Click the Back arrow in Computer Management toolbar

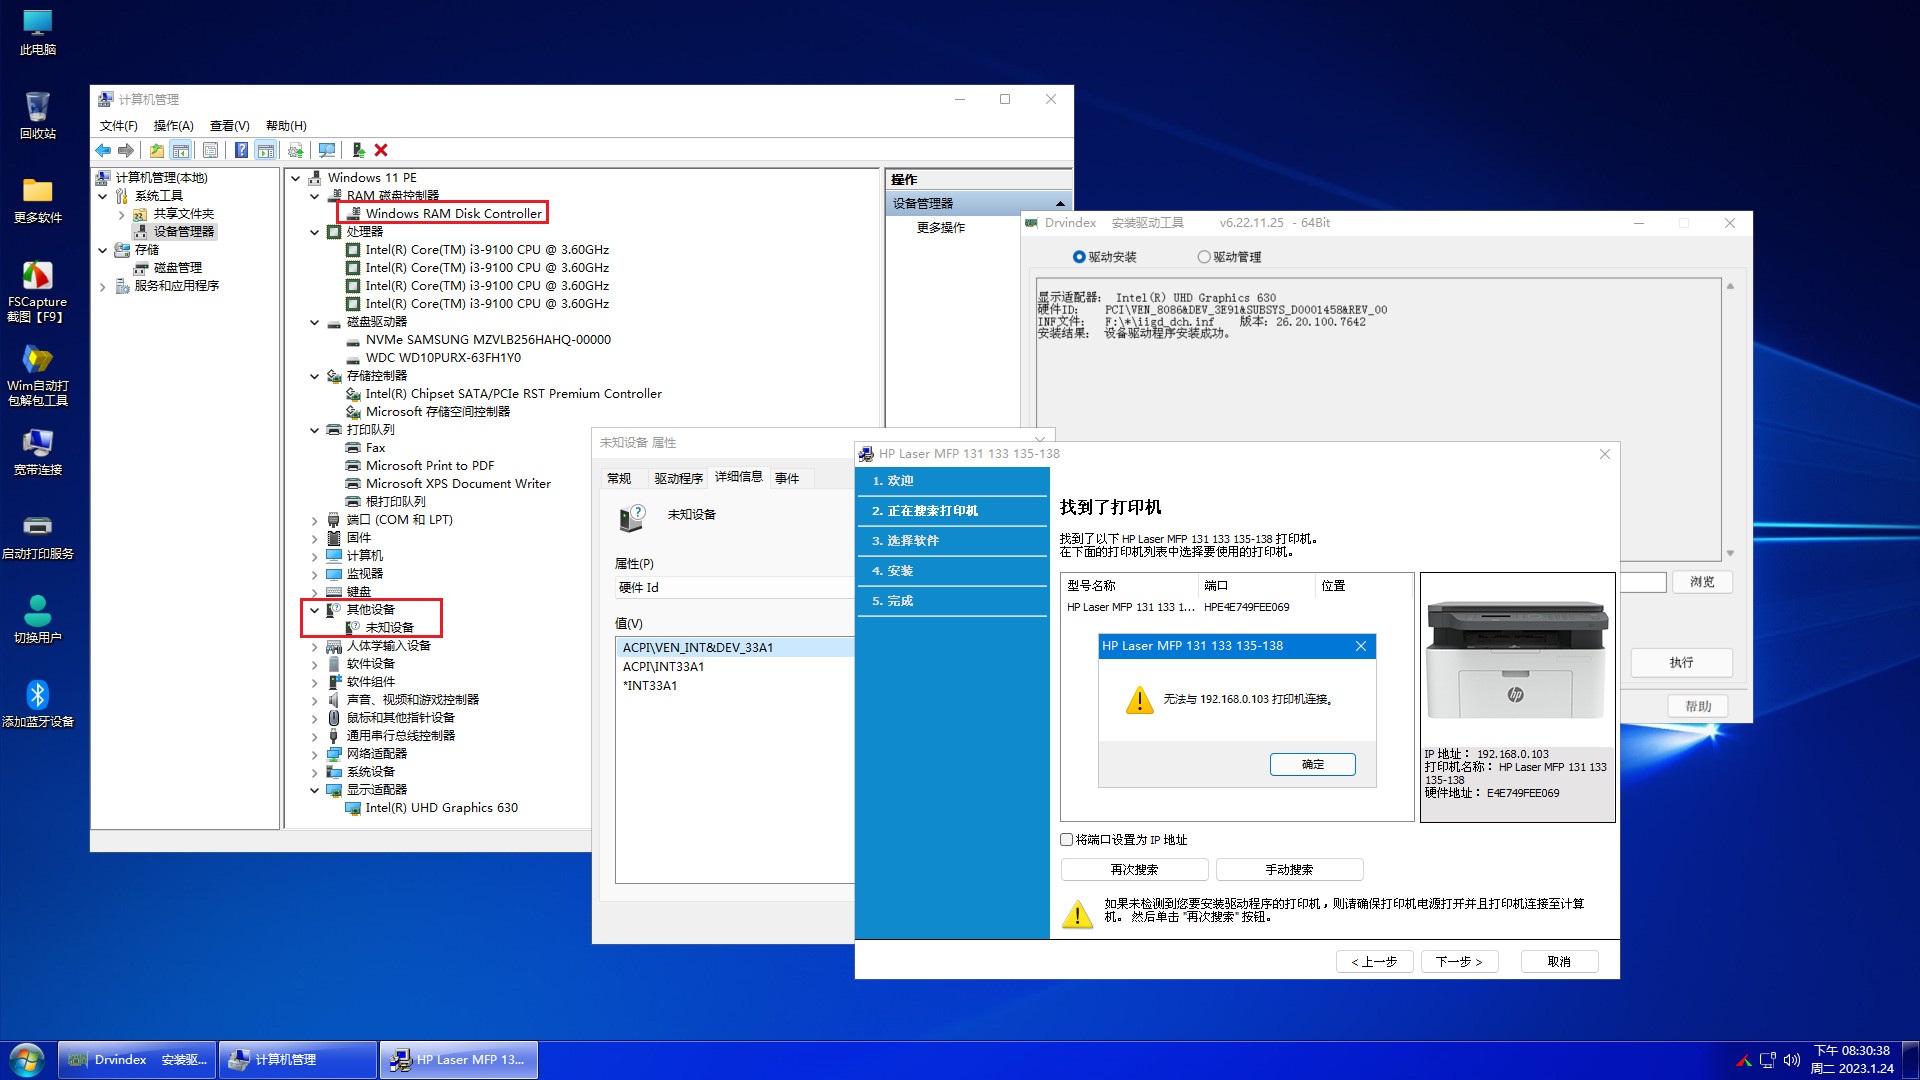point(103,150)
